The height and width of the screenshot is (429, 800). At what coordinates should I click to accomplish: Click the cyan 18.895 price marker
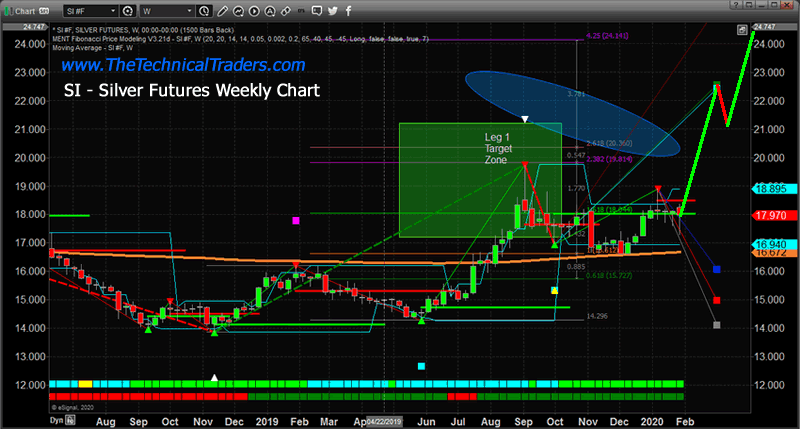coord(773,189)
